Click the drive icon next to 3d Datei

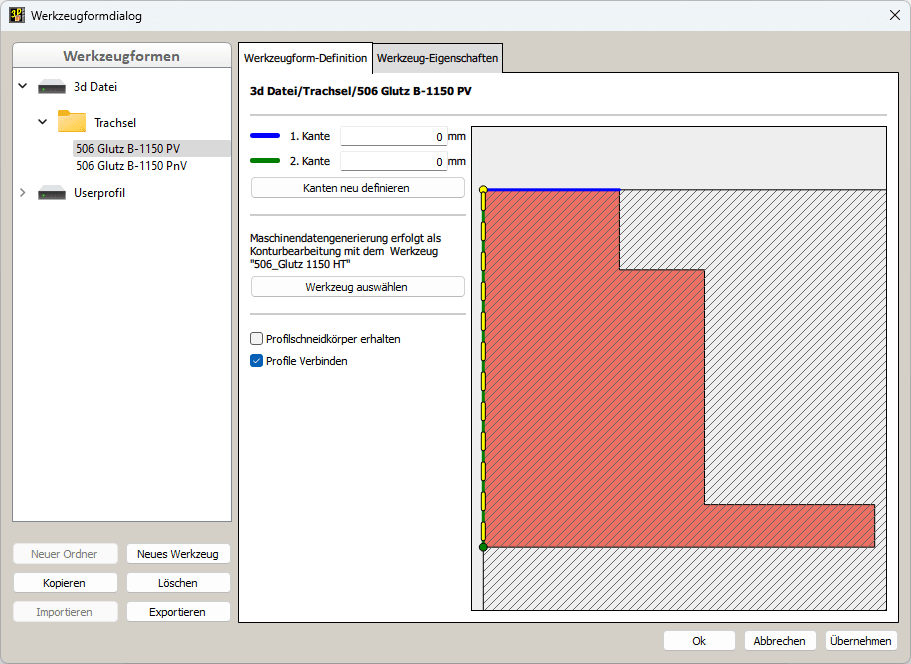point(50,87)
